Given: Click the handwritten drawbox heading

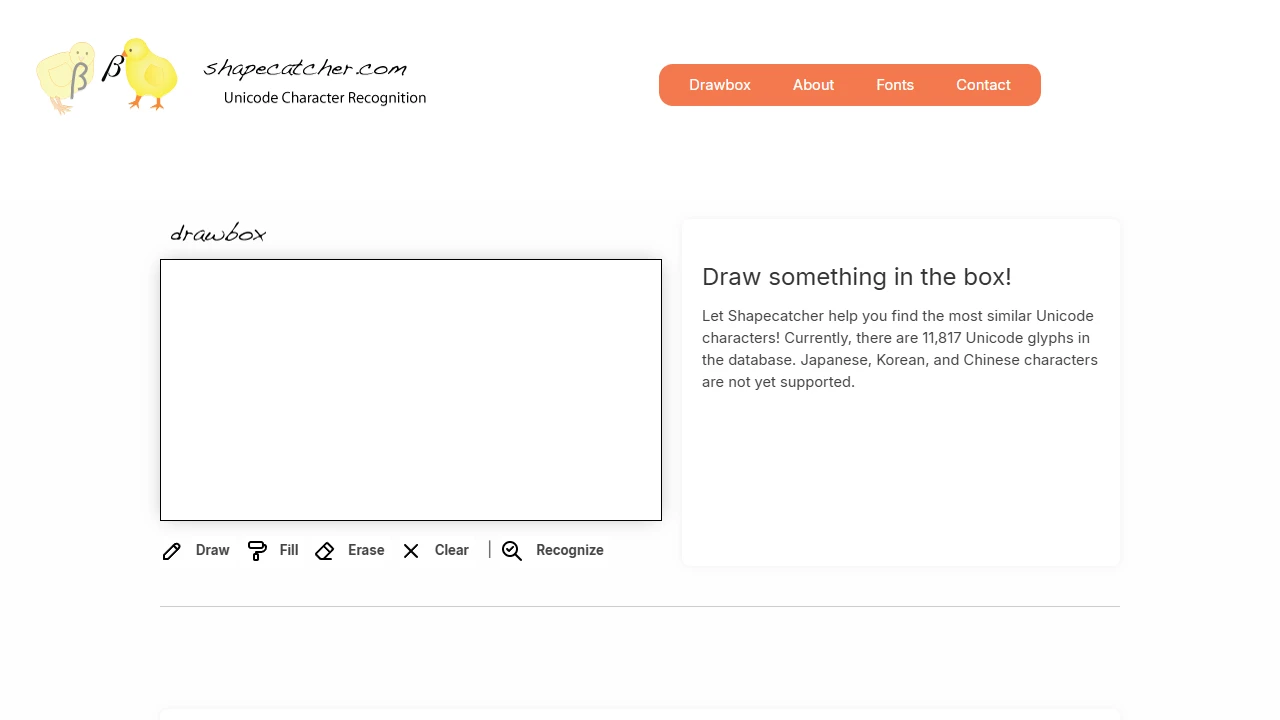Looking at the screenshot, I should 218,232.
